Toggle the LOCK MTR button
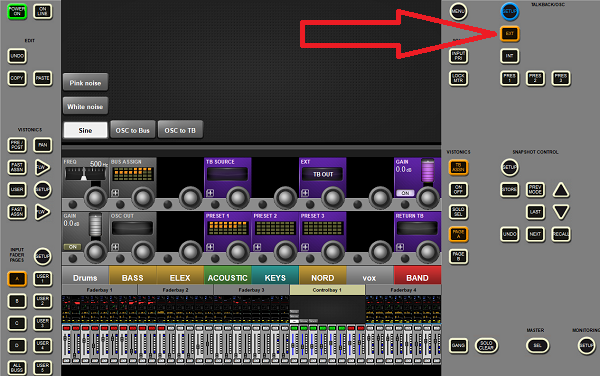This screenshot has height=376, width=600. pyautogui.click(x=458, y=78)
